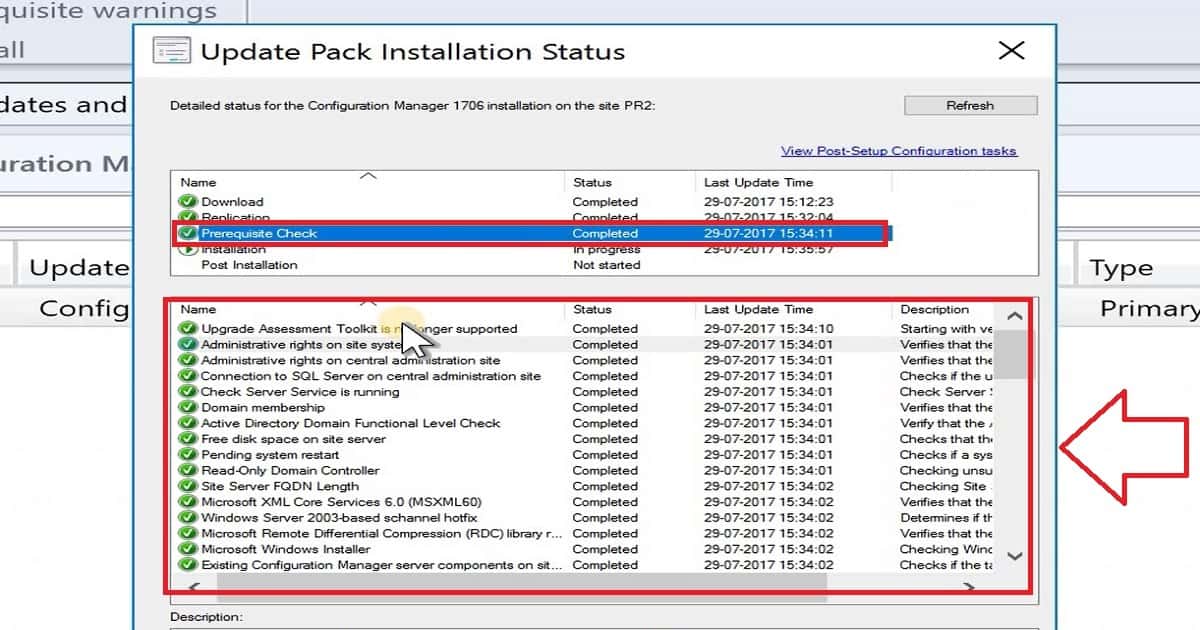This screenshot has height=630, width=1200.
Task: Select 'Check Server Service is running' text
Action: [x=300, y=392]
